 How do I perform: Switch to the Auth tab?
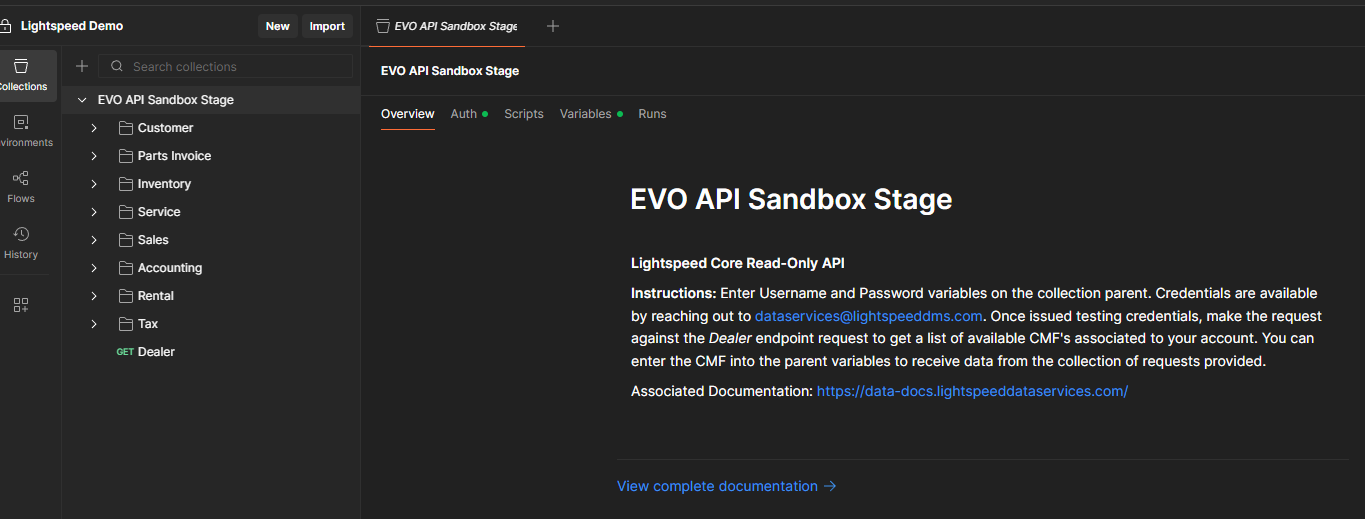point(464,114)
